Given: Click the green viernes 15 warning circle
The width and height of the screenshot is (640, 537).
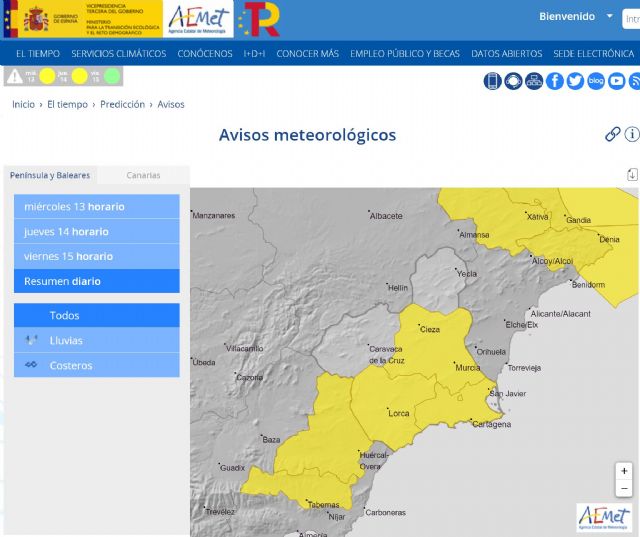Looking at the screenshot, I should click(x=112, y=76).
